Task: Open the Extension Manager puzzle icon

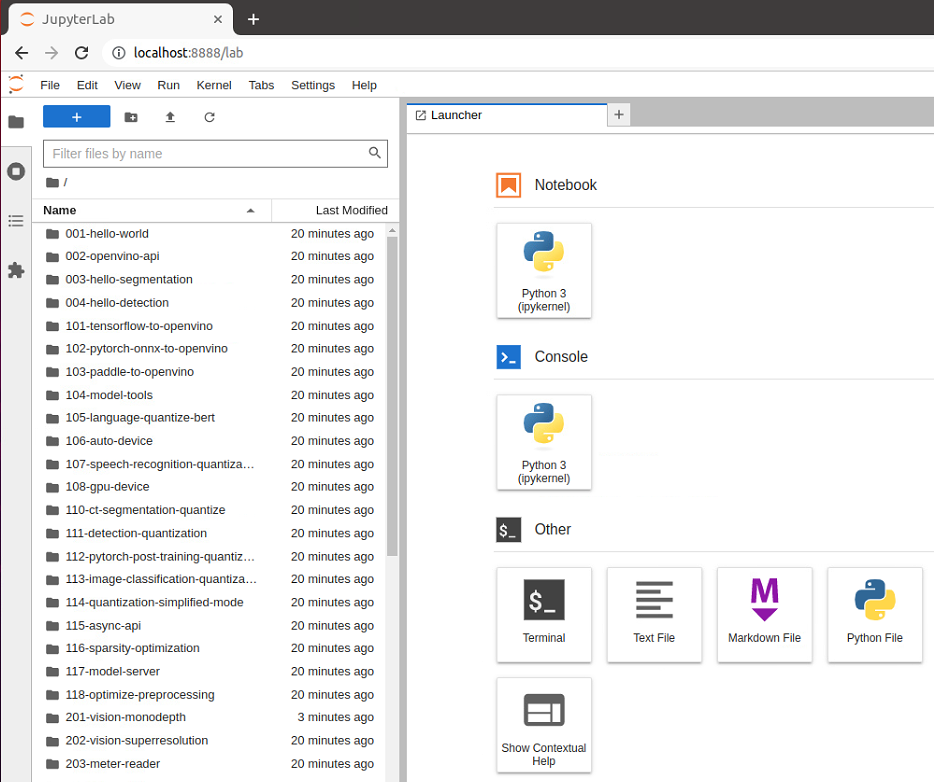Action: (16, 270)
